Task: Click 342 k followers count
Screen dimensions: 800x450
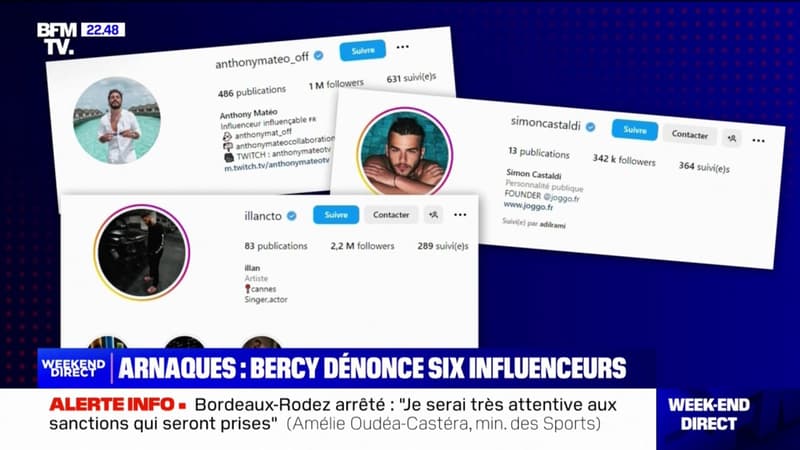Action: click(x=624, y=160)
